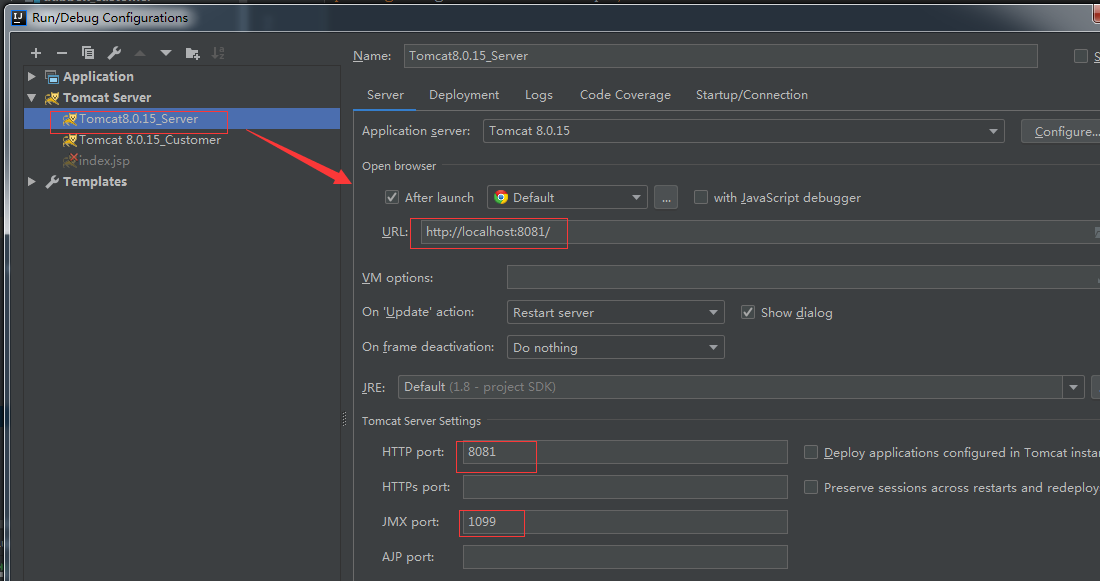Copy the selected configuration
This screenshot has height=581, width=1100.
88,53
